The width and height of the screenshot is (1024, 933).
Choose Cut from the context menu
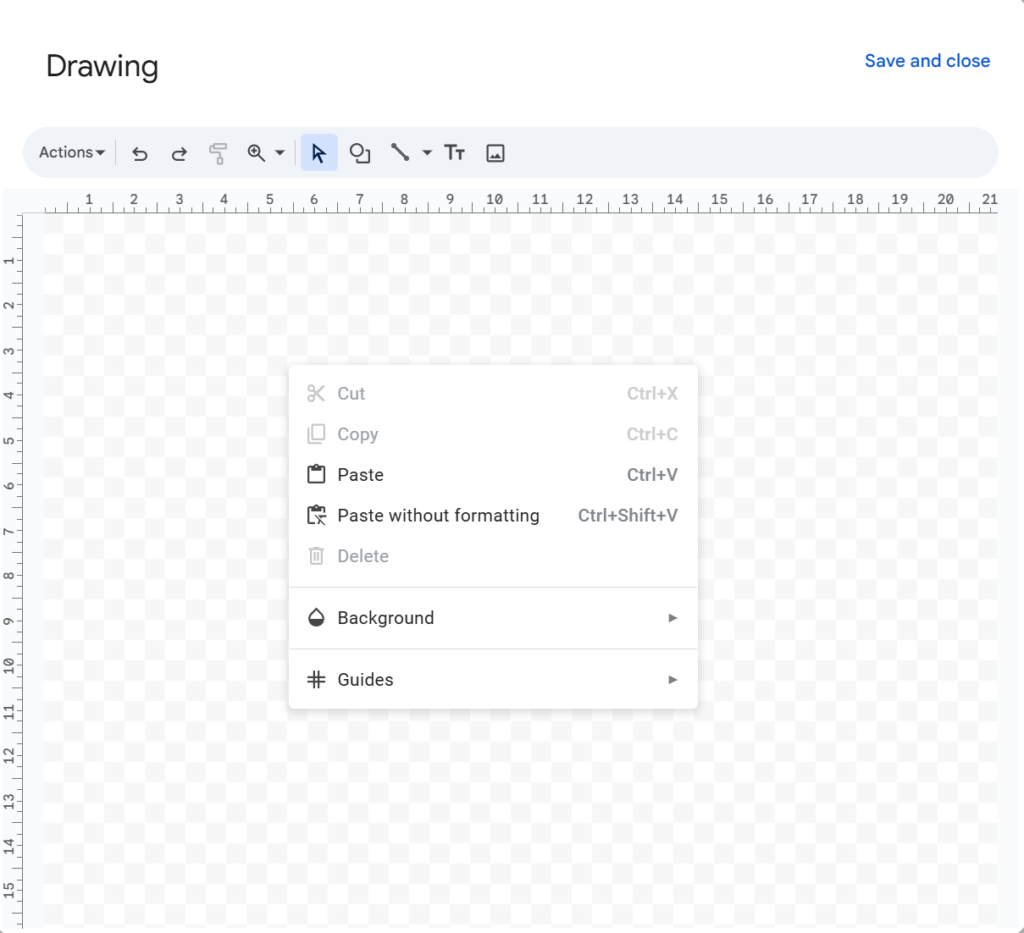(493, 394)
